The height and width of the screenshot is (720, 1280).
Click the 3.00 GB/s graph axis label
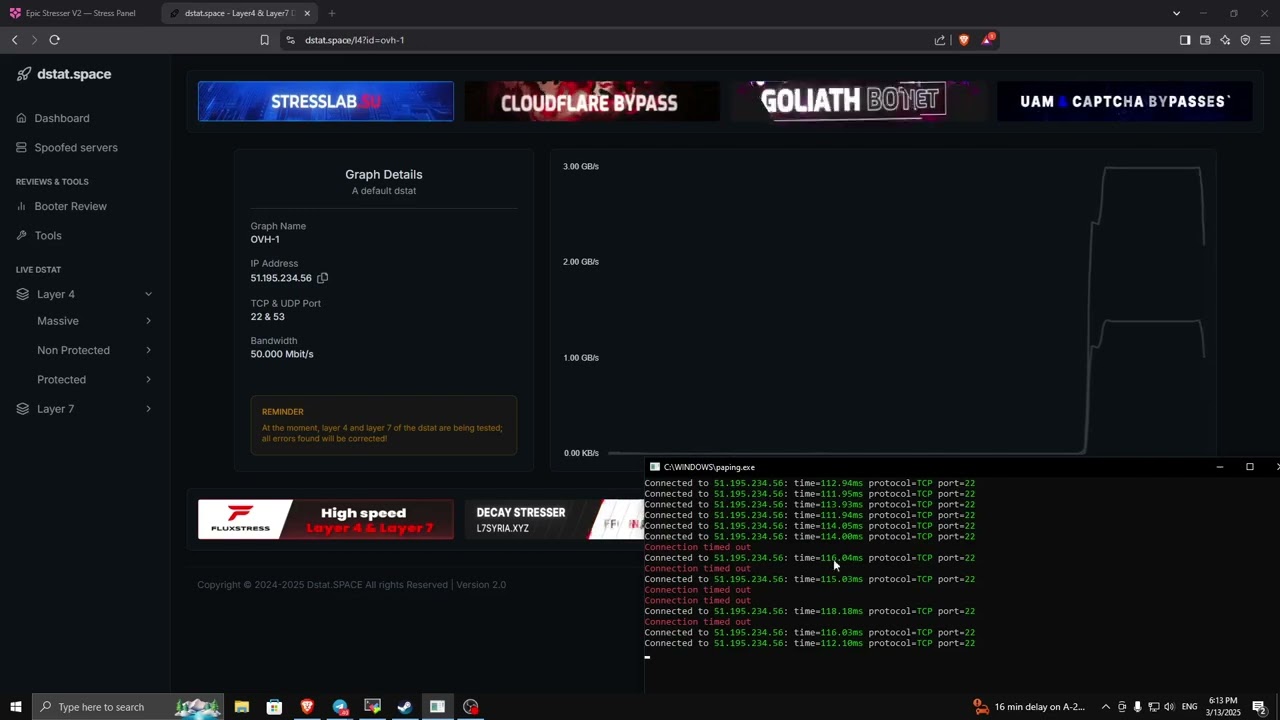(581, 166)
